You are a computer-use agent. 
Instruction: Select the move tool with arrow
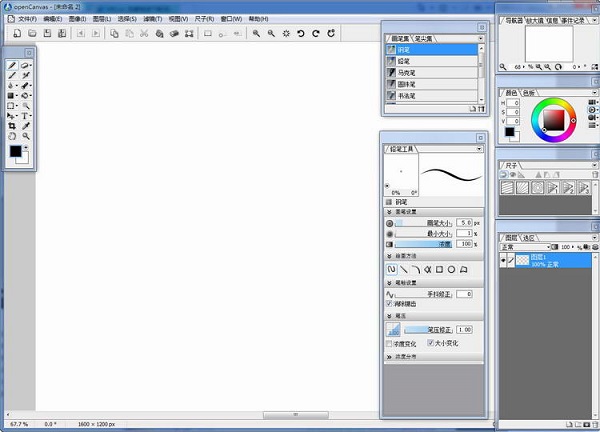[11, 116]
